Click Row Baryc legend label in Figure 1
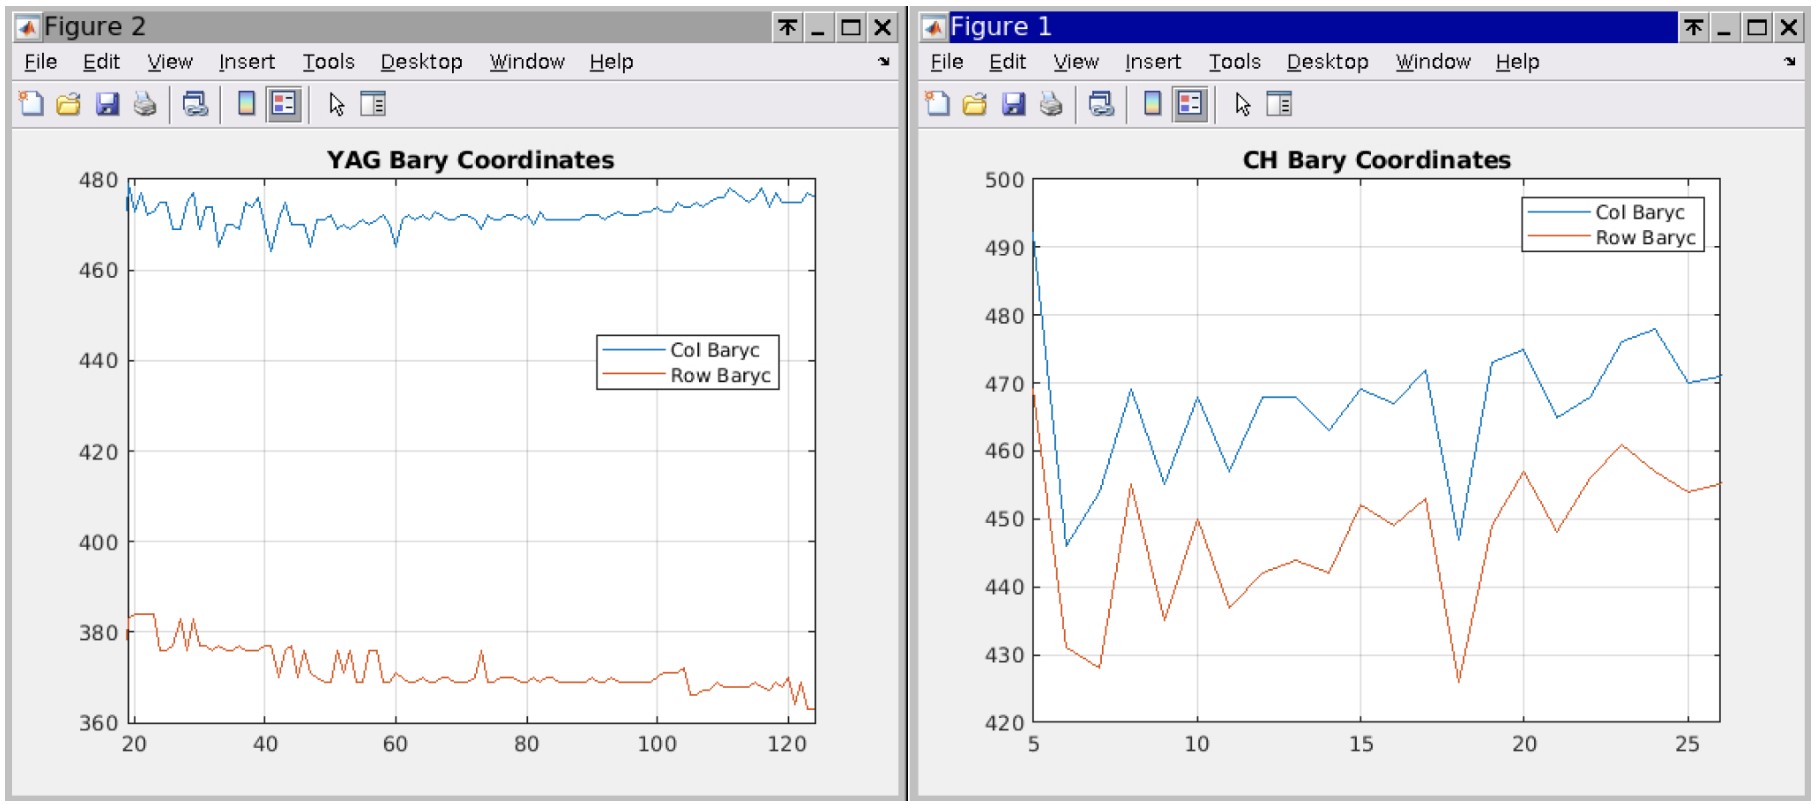 1645,238
